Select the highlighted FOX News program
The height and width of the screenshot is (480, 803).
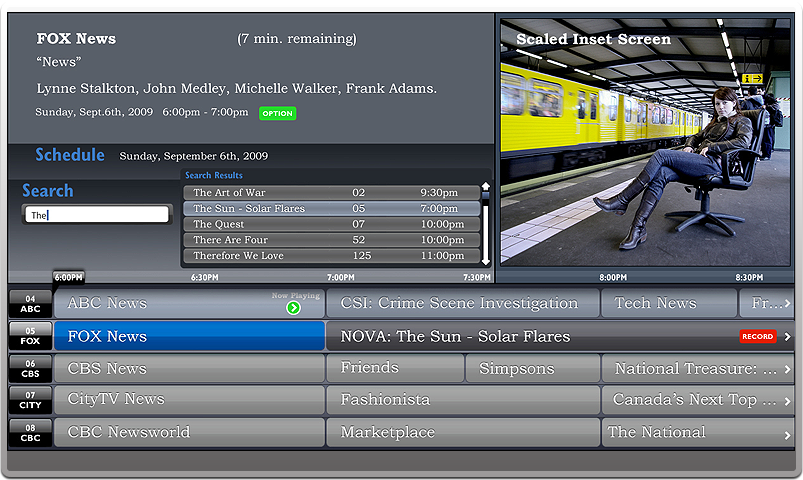click(x=189, y=336)
